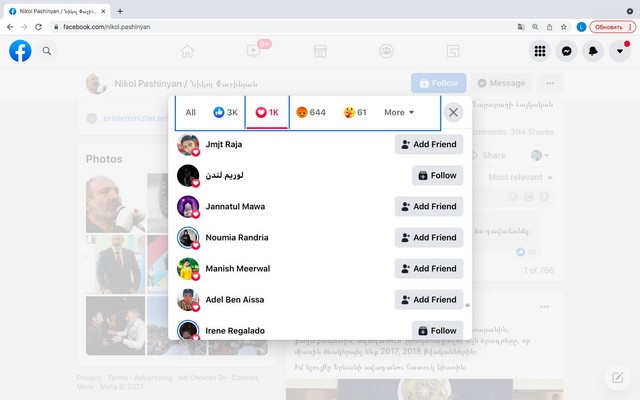Open the post three-dot options menu

coord(544,307)
